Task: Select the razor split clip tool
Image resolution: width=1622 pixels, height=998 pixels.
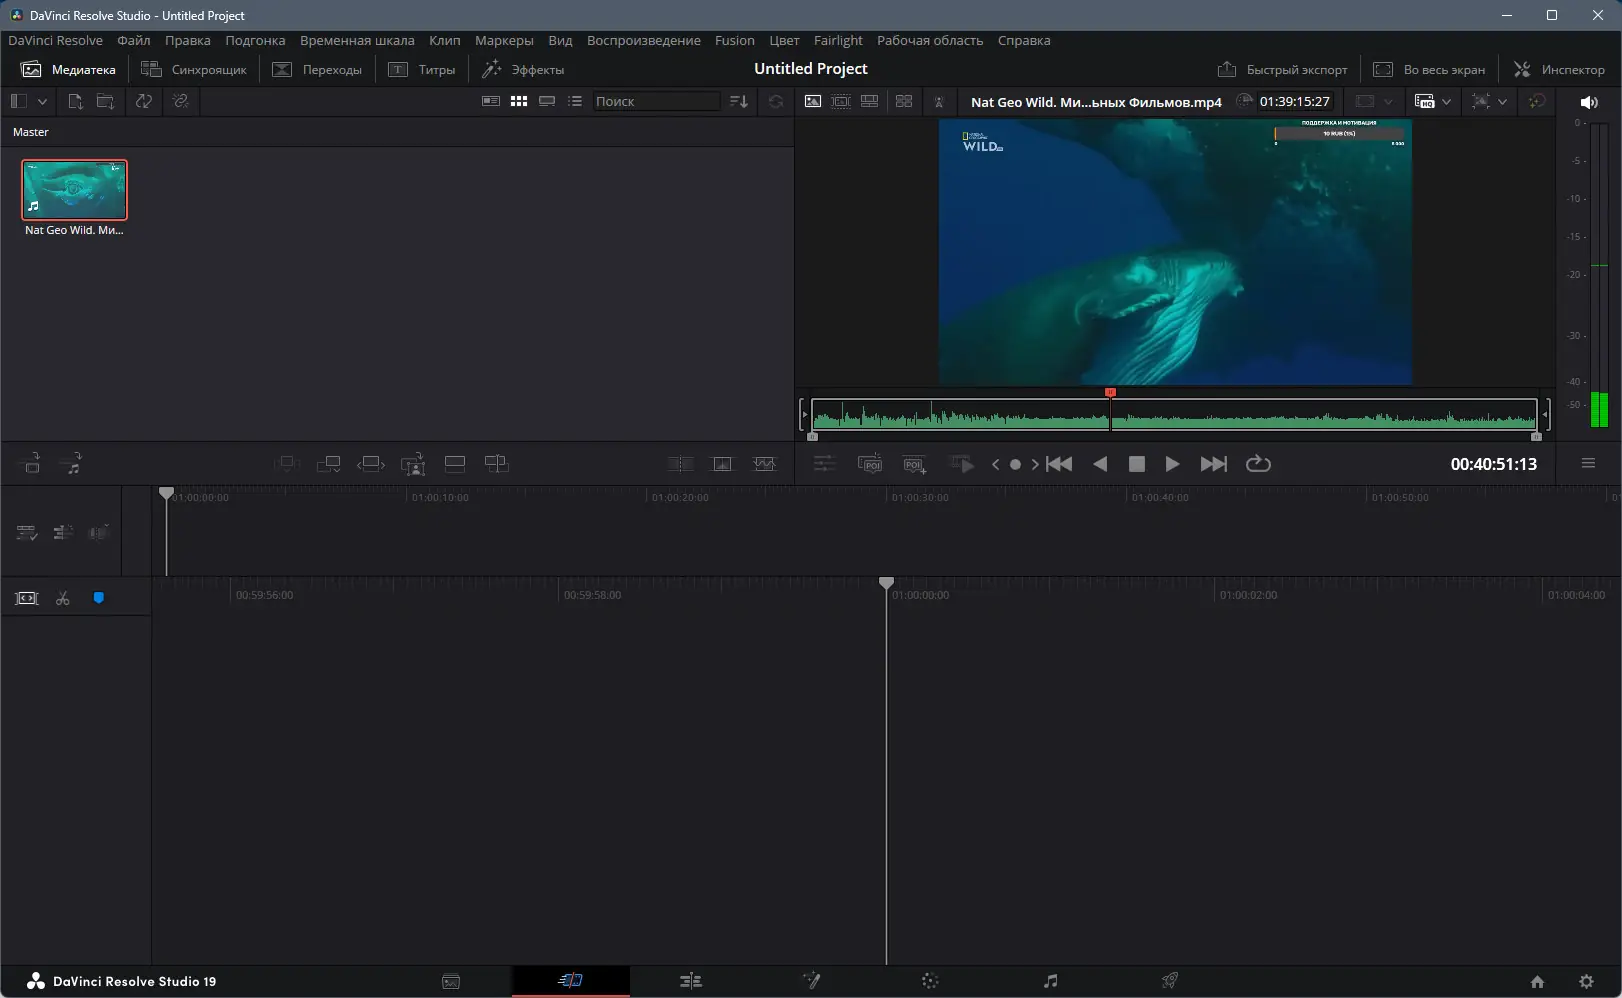Action: coord(63,598)
